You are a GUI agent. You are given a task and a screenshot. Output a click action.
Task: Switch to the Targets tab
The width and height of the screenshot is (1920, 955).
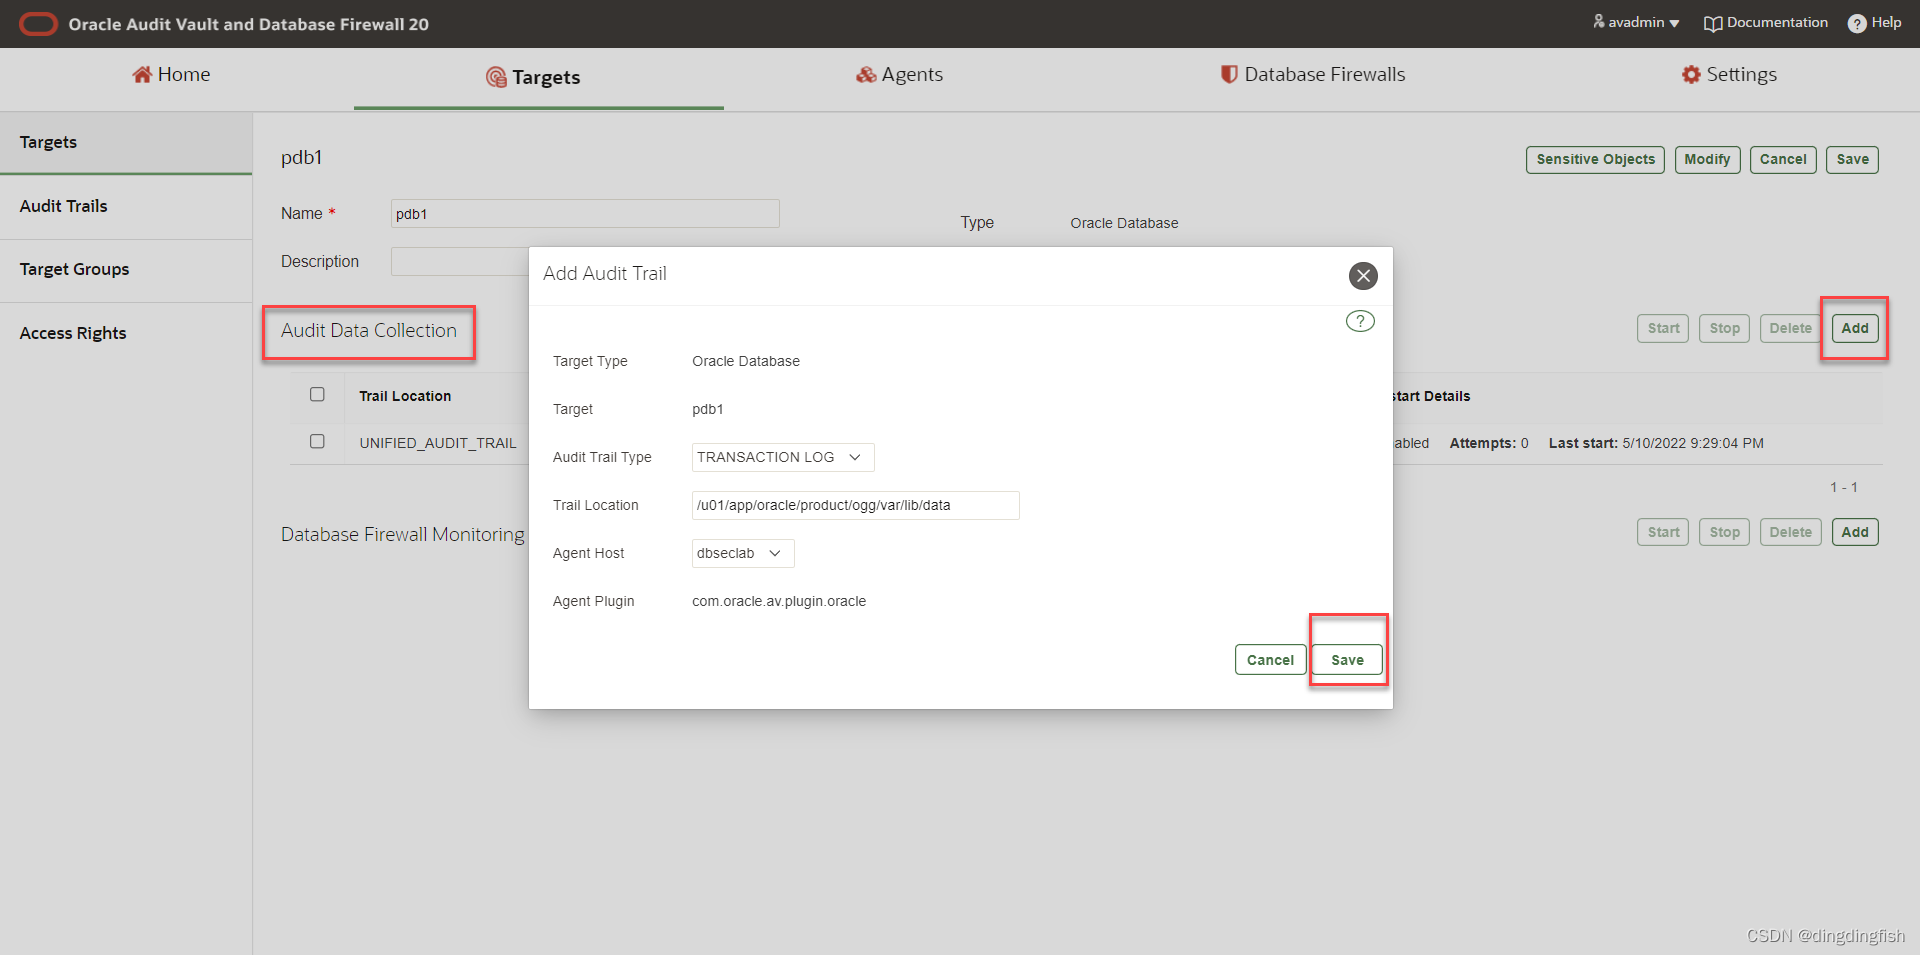pyautogui.click(x=533, y=77)
